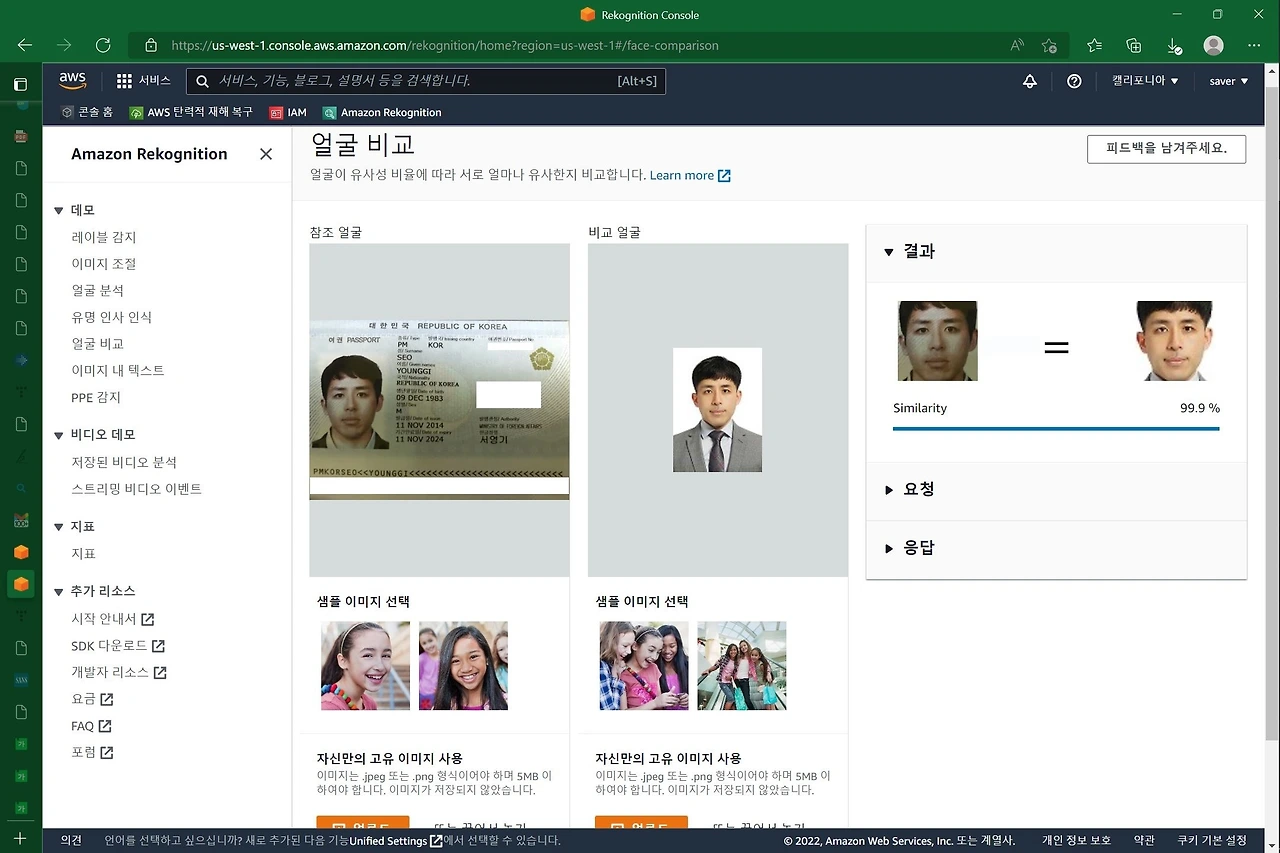The width and height of the screenshot is (1280, 853).
Task: Open 저장된 비디오 분석 in the sidebar
Action: (124, 462)
